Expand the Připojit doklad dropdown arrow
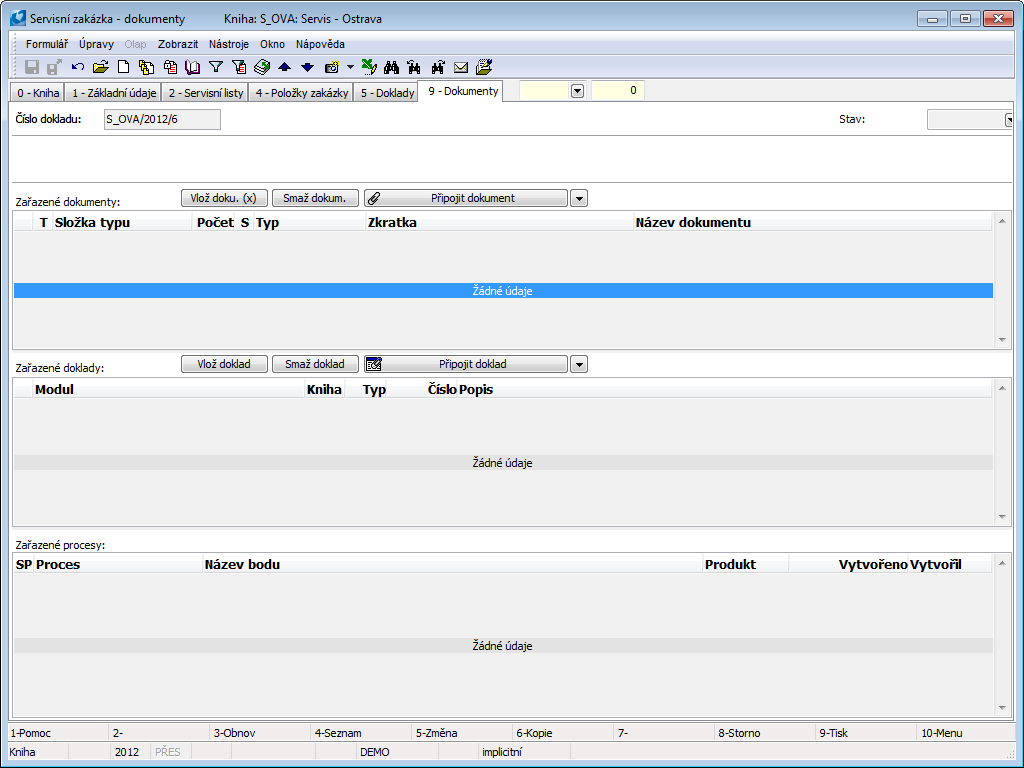This screenshot has width=1024, height=768. 579,364
